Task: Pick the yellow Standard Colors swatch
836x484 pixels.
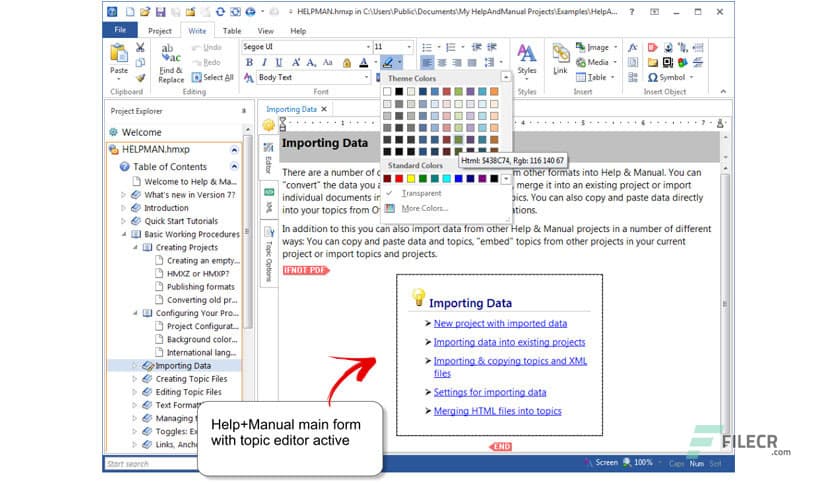Action: tap(411, 178)
